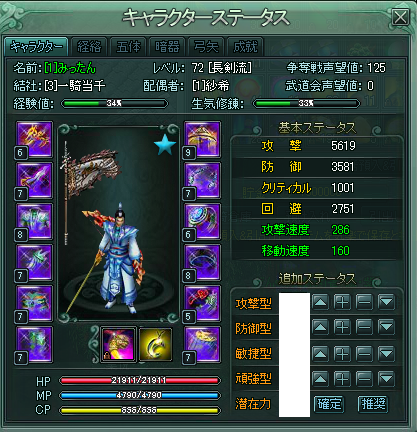
Task: Switch to the 経絡 tab
Action: click(x=89, y=47)
